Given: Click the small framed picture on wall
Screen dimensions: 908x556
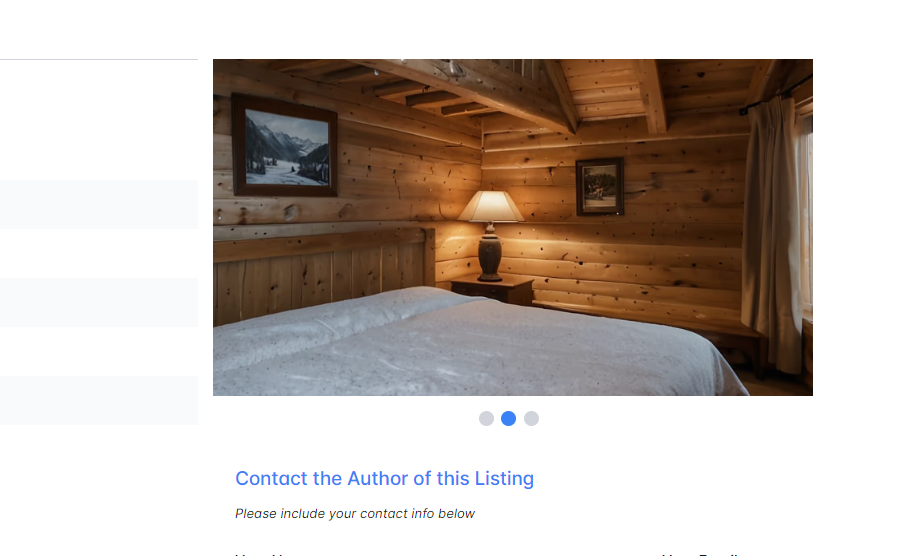Looking at the screenshot, I should (x=600, y=186).
